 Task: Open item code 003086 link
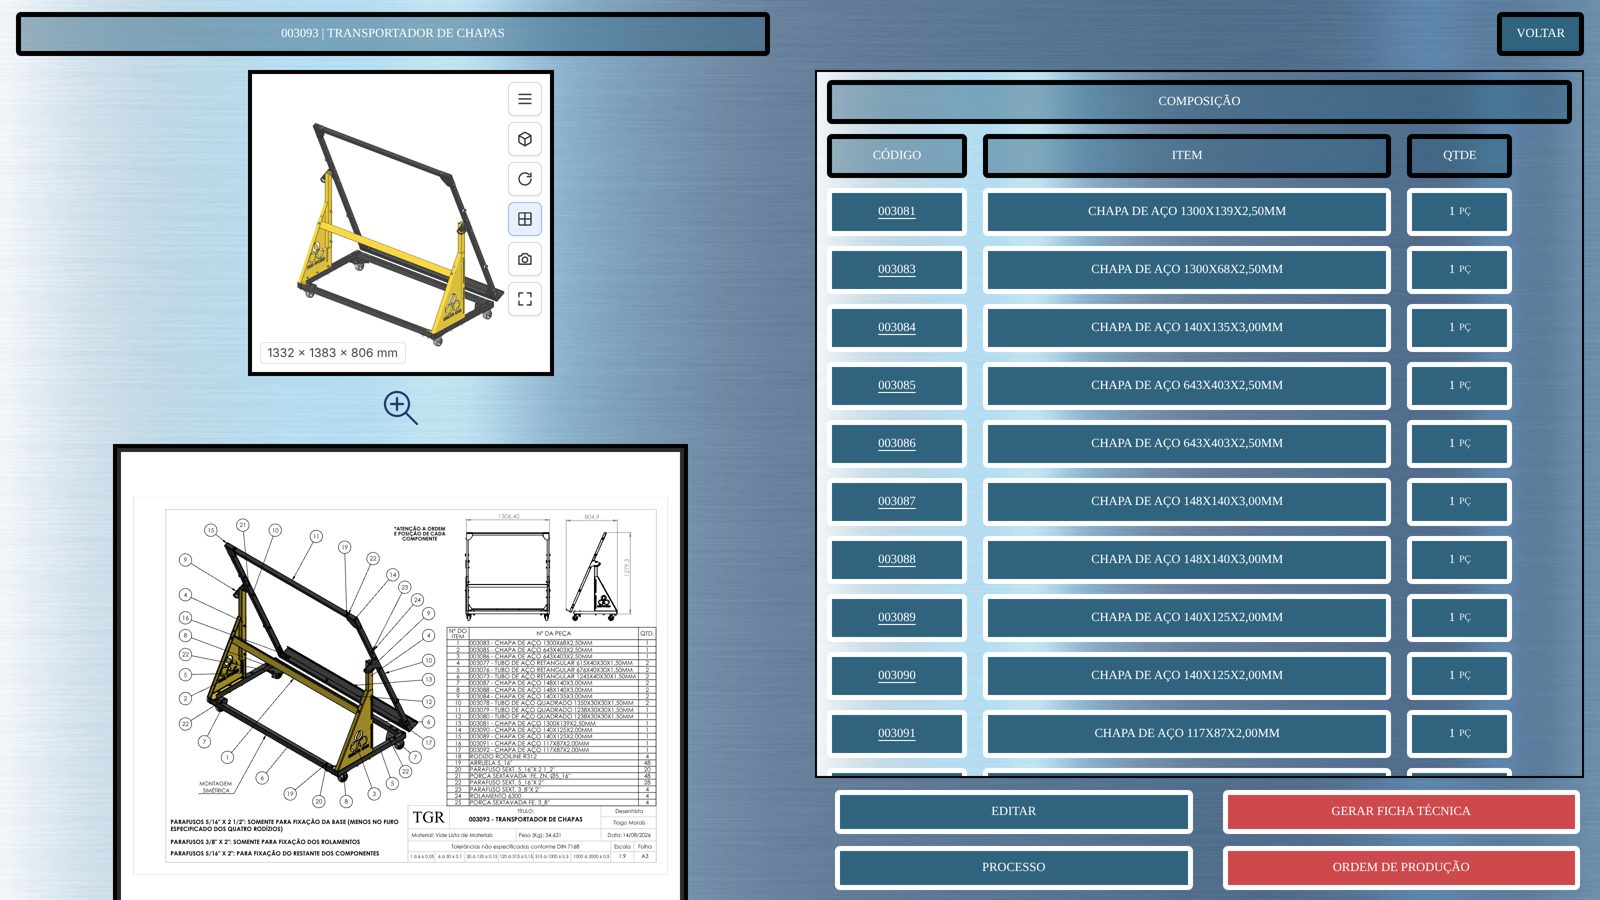897,443
